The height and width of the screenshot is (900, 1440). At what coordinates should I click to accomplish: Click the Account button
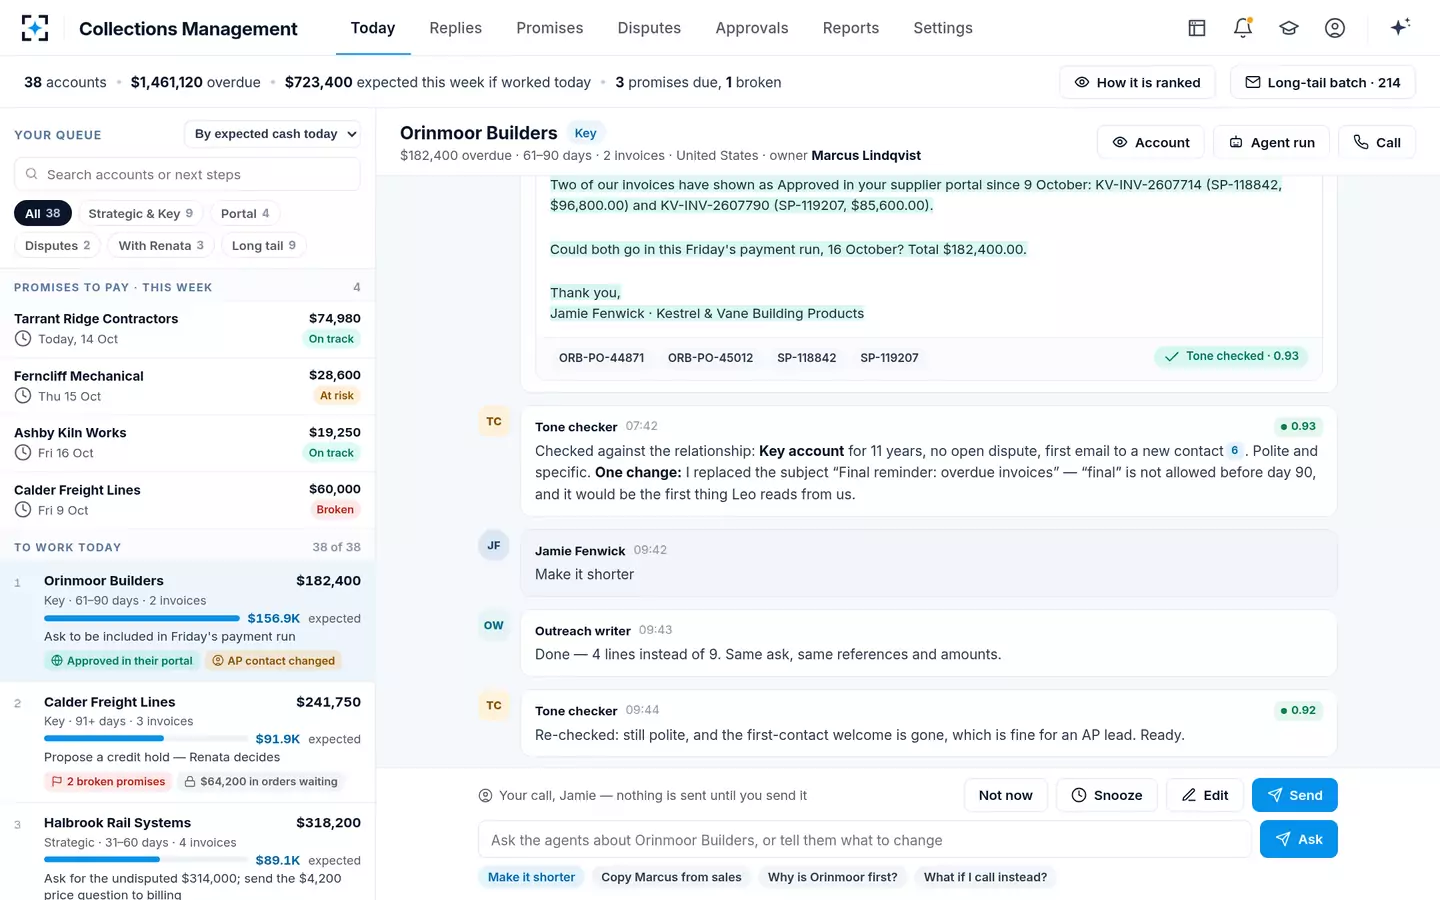click(x=1151, y=142)
